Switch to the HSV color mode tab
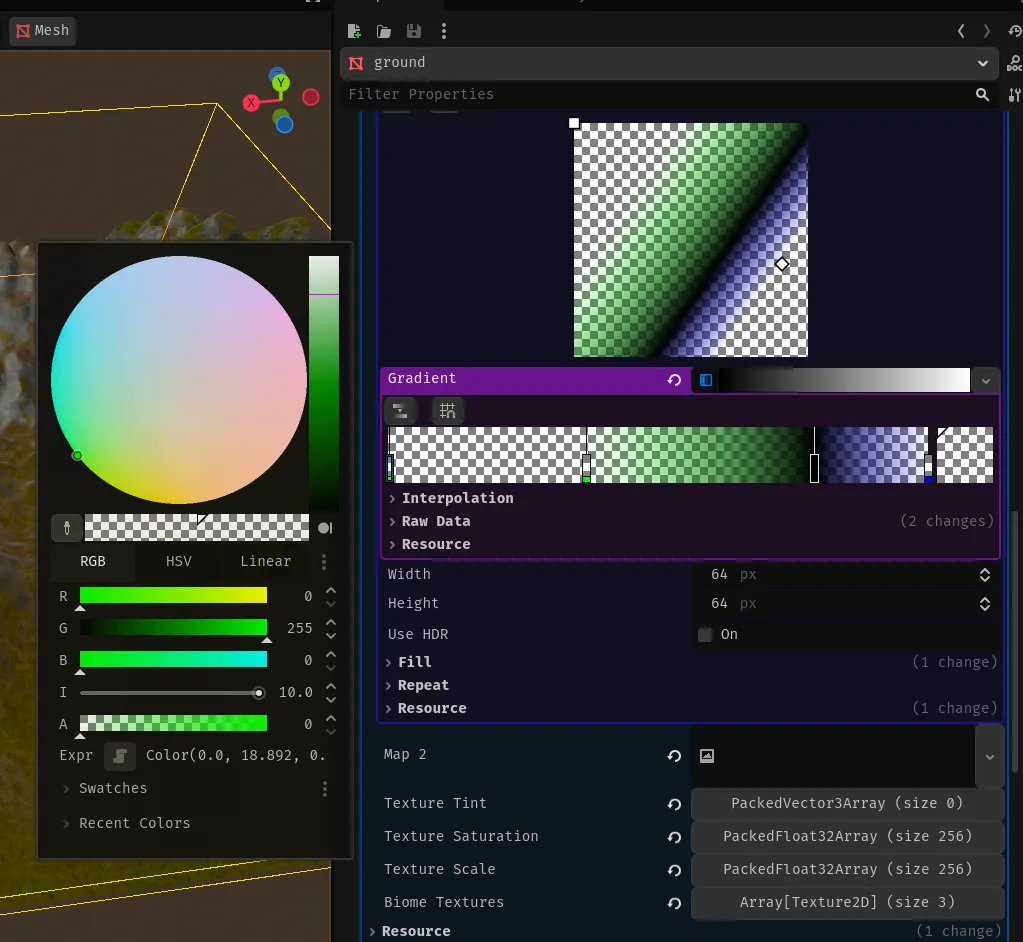 click(x=178, y=561)
